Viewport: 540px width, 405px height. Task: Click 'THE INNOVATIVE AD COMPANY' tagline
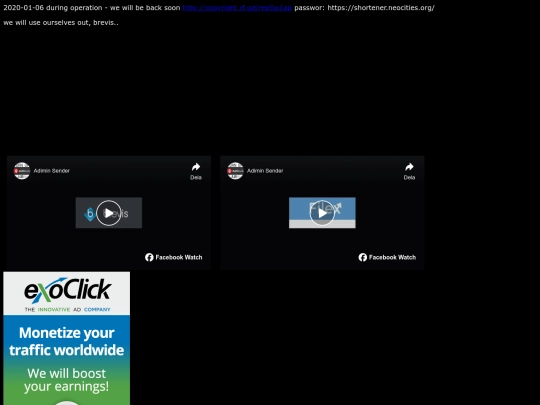point(68,309)
